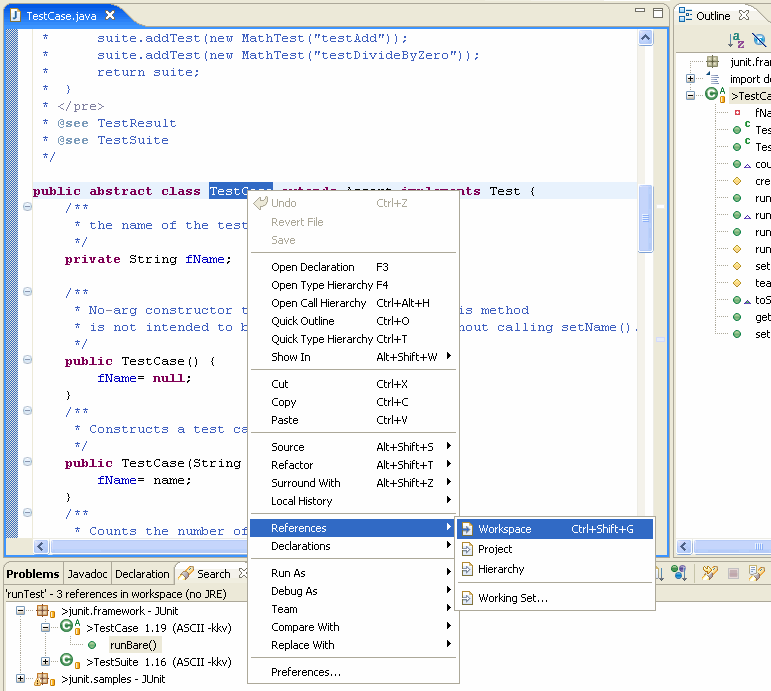Click the Workspace references search icon
The height and width of the screenshot is (691, 771).
467,529
